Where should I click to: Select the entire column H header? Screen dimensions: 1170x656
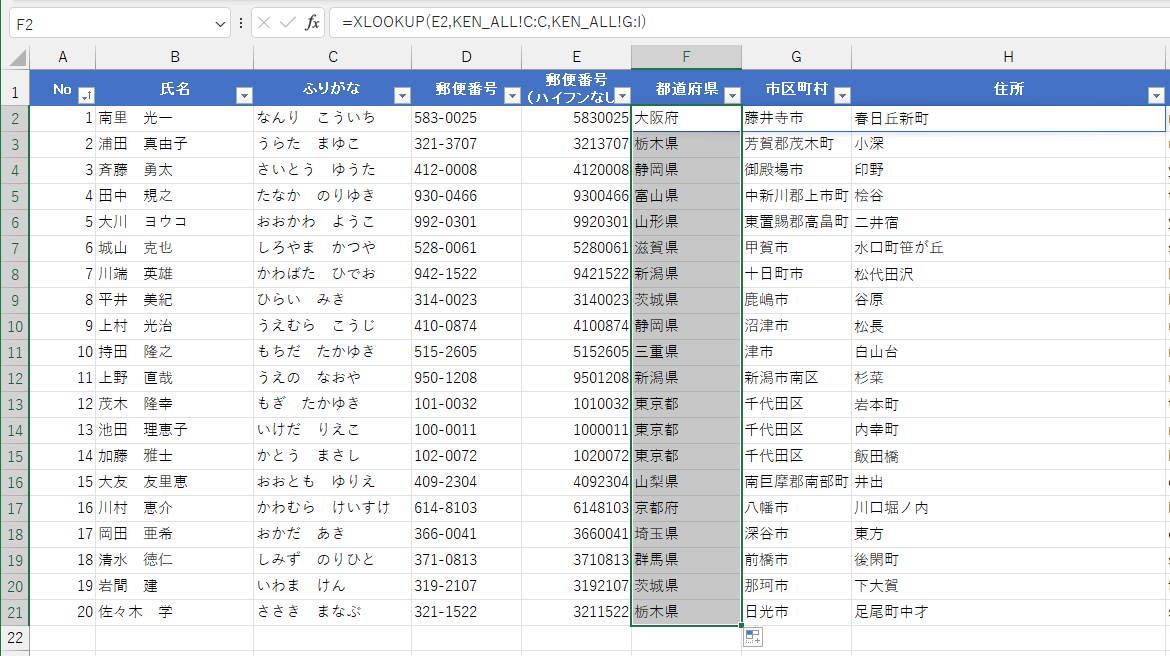(x=1008, y=57)
